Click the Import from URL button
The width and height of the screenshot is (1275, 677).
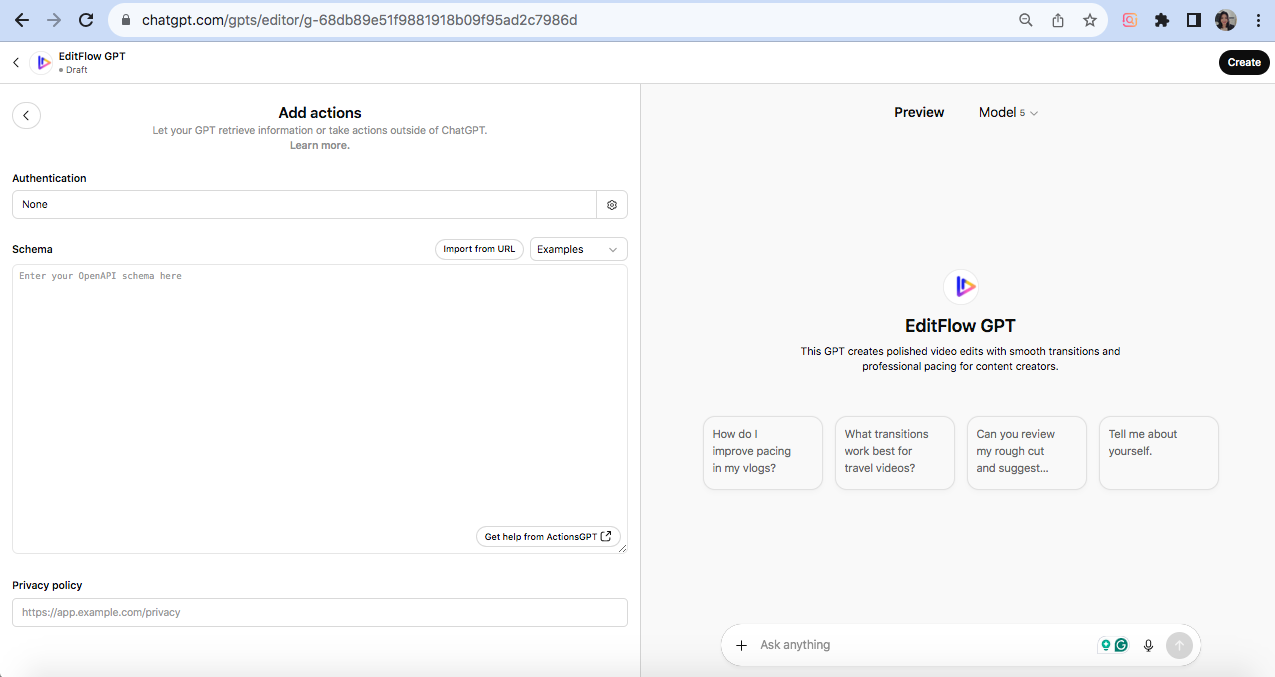click(x=479, y=249)
